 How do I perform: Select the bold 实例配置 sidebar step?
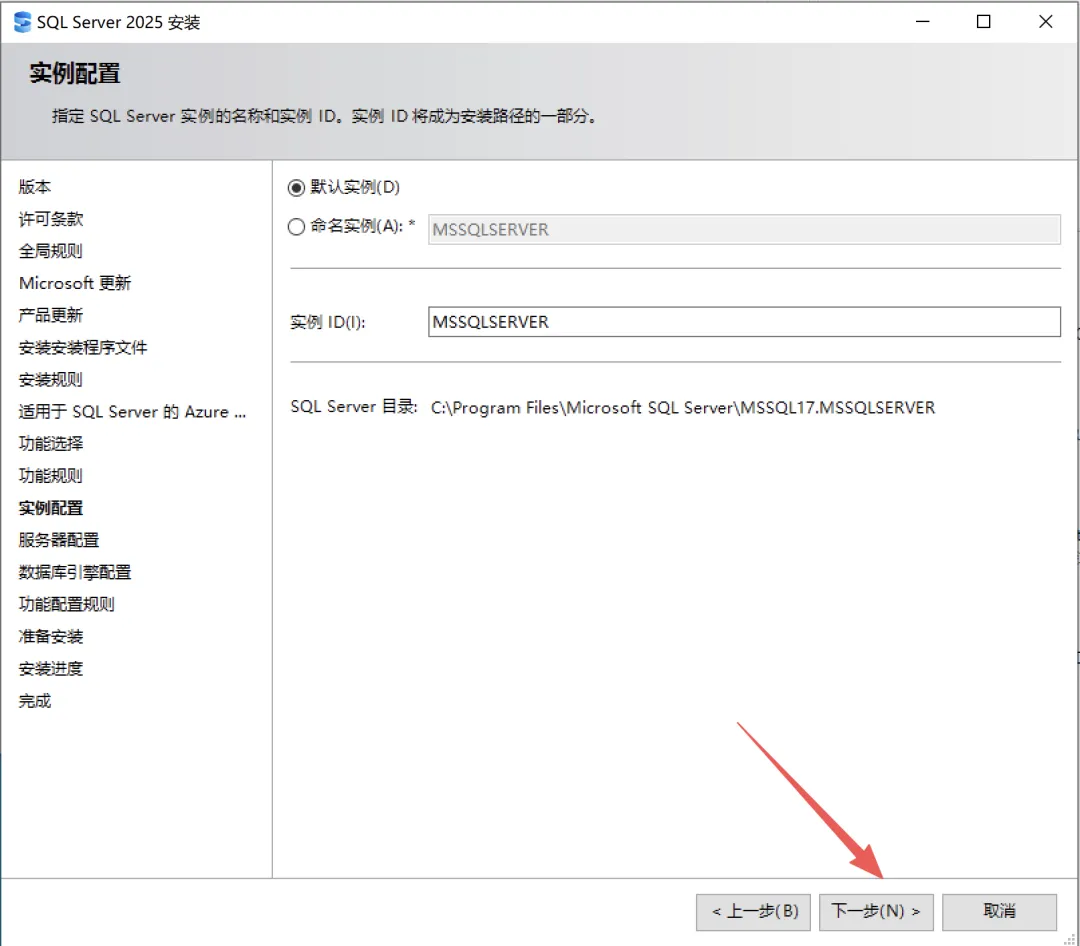(x=51, y=508)
